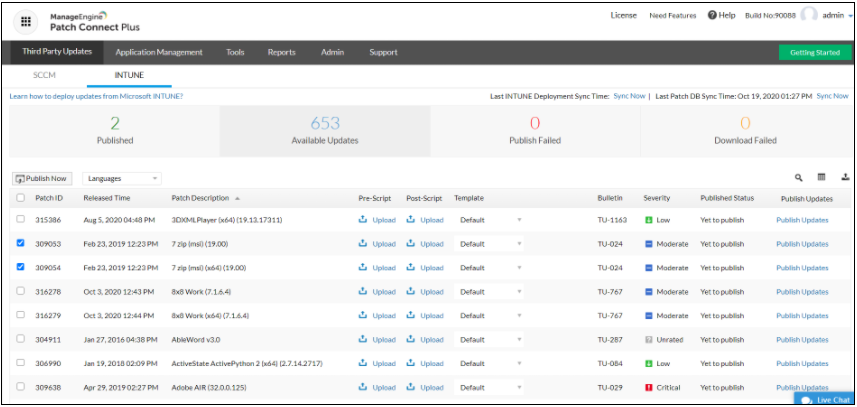This screenshot has height=407, width=857.
Task: Click the ManageEngine Patch Connect Plus logo
Action: point(95,21)
